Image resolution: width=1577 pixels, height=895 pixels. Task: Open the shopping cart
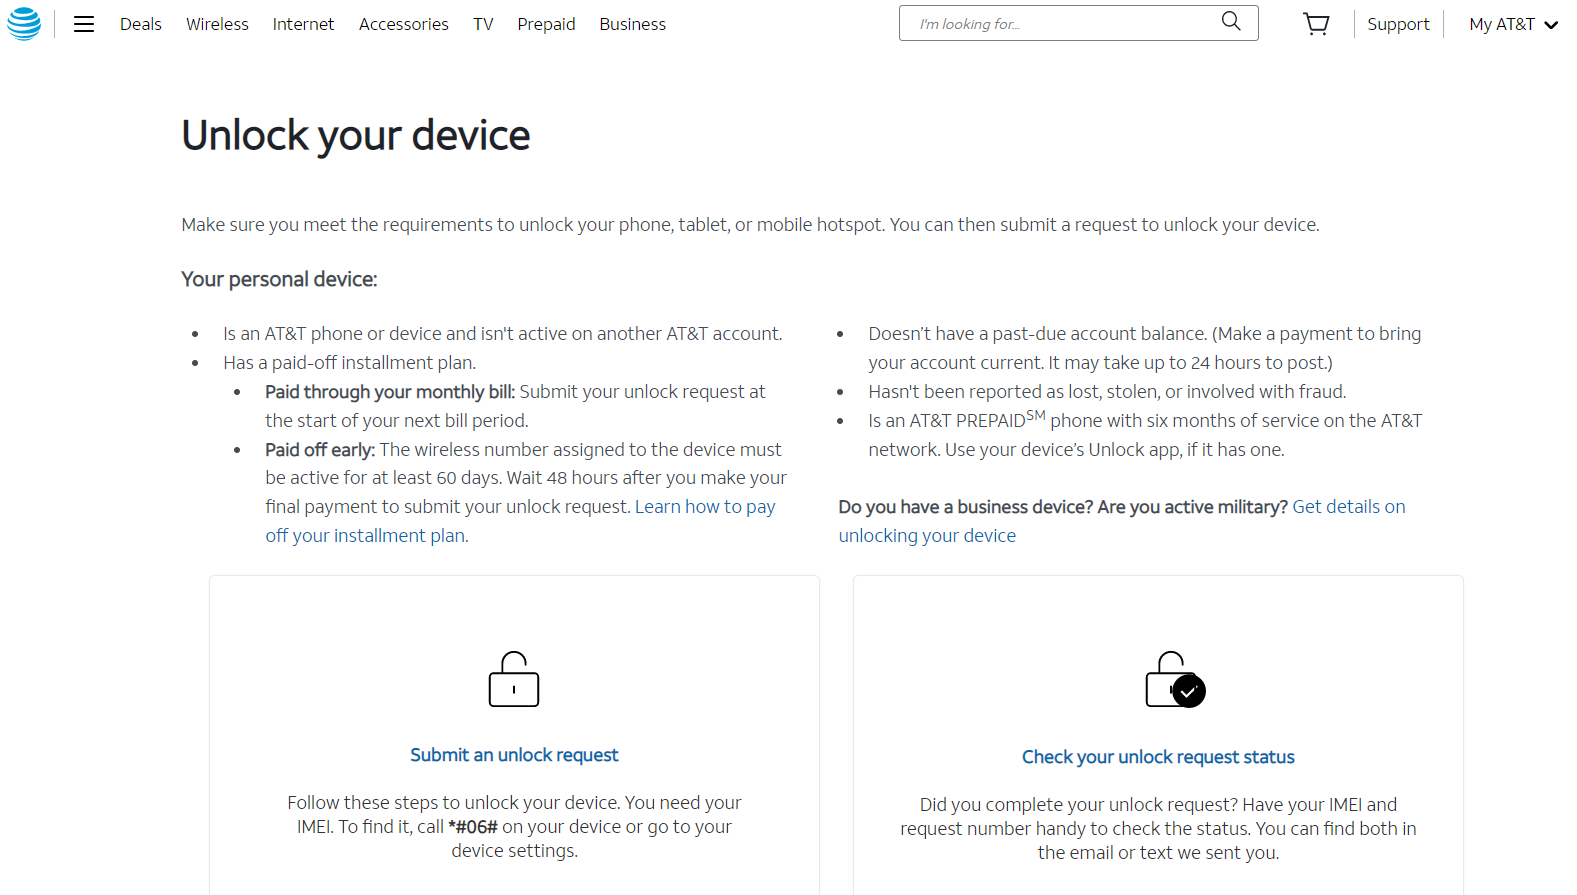click(x=1317, y=24)
